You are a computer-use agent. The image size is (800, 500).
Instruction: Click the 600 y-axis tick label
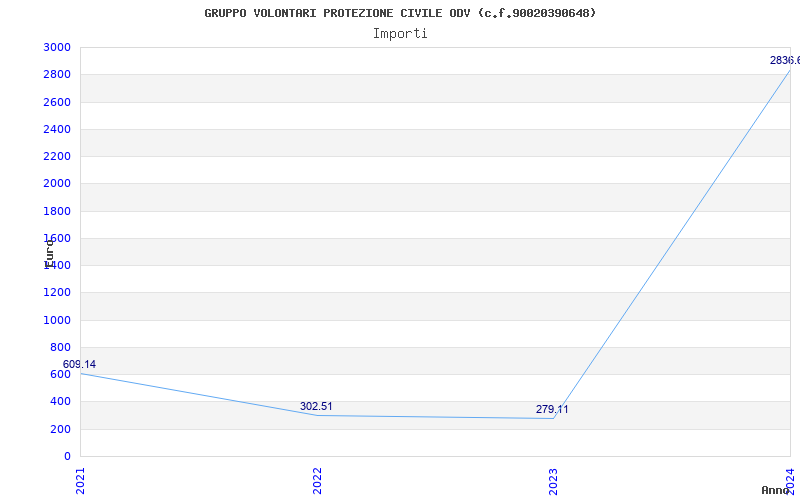[60, 374]
